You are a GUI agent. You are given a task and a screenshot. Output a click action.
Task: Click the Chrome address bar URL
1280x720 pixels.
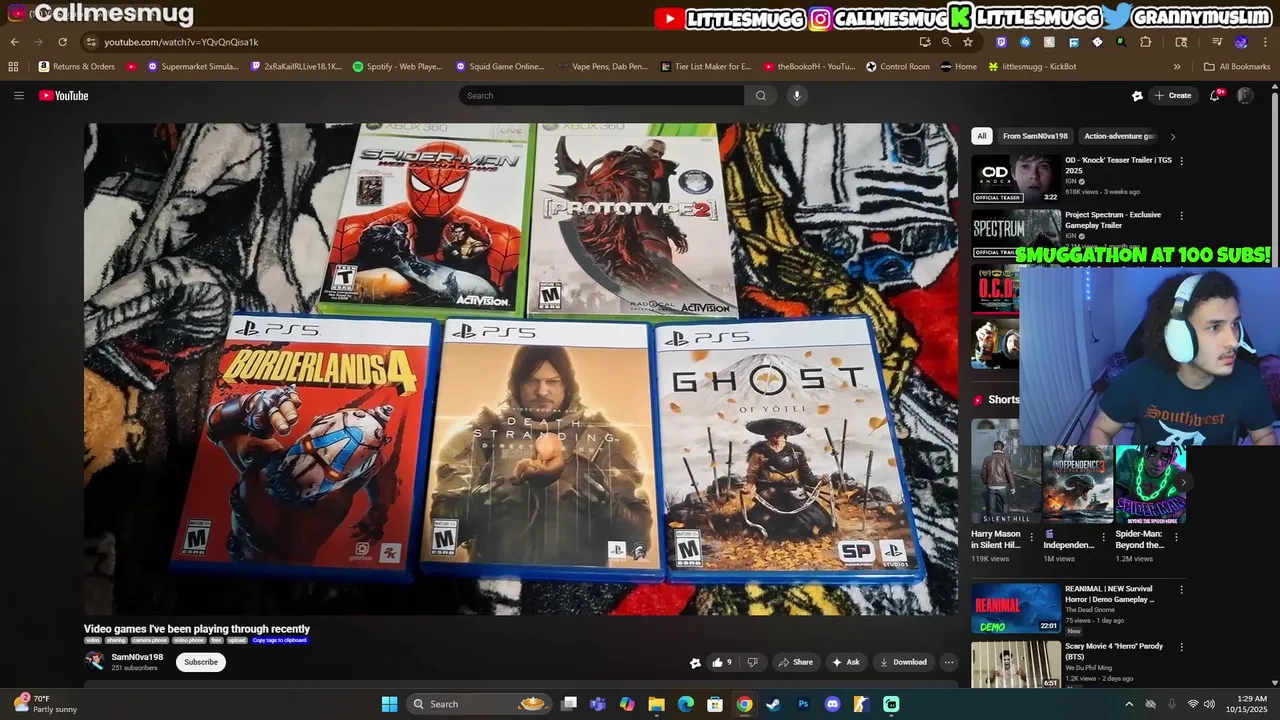point(181,42)
